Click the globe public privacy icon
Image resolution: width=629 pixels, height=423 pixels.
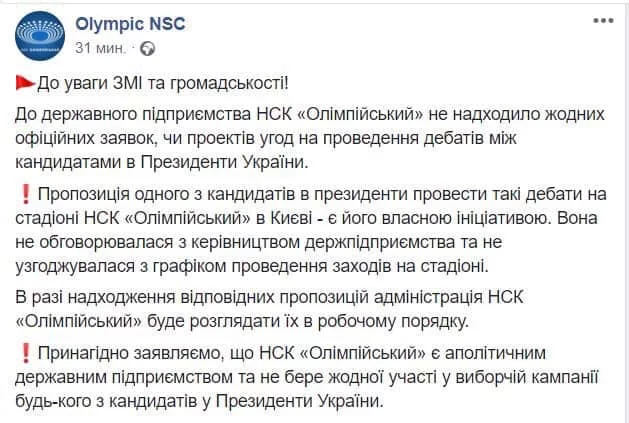tap(148, 49)
